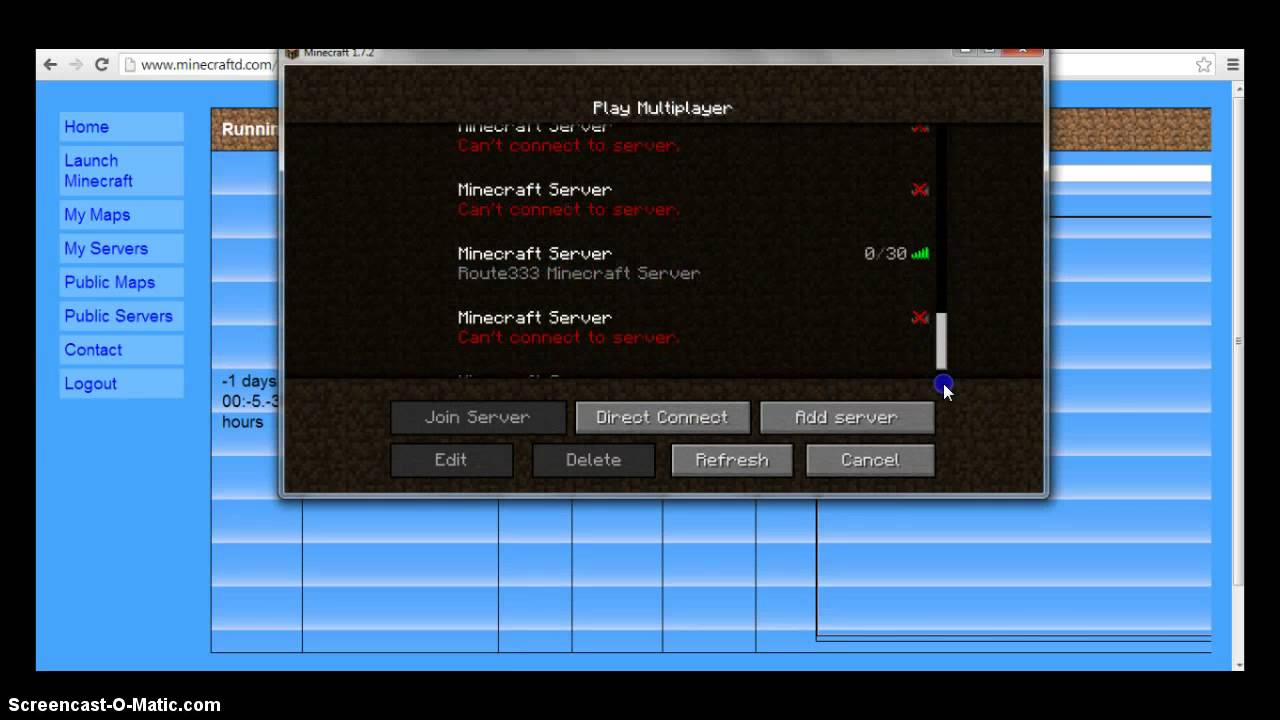Bookmark this page with the star icon
The height and width of the screenshot is (720, 1280).
[1204, 64]
